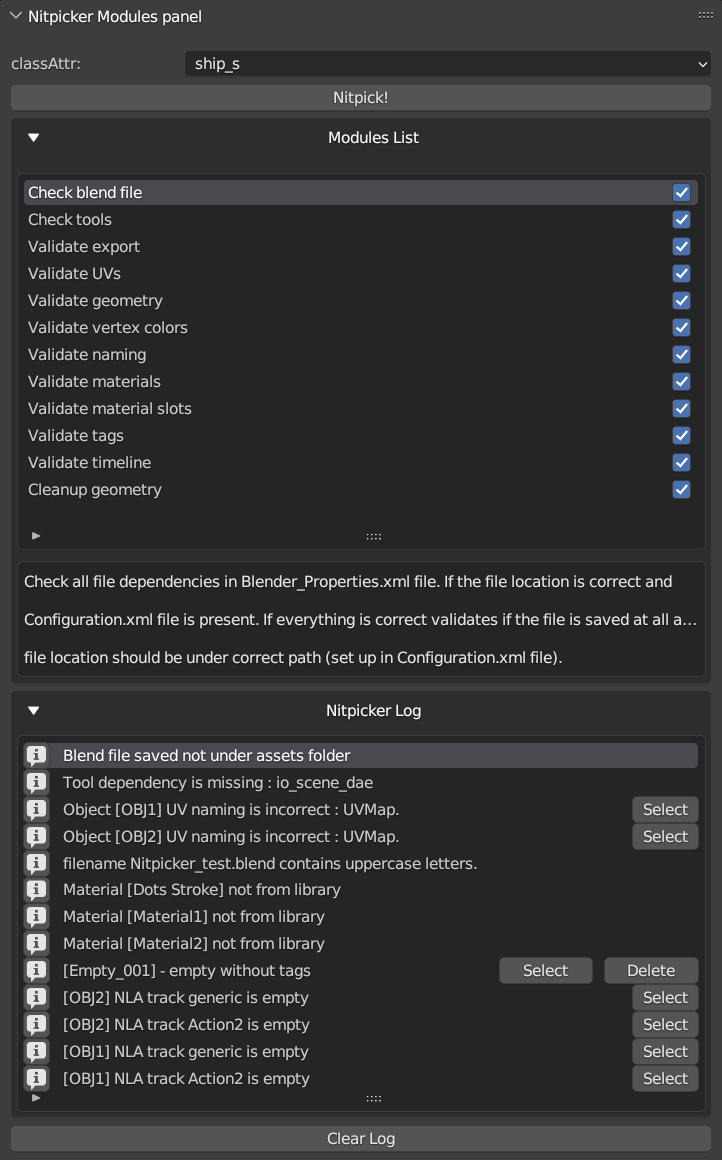Screen dimensions: 722x1160
Task: Click info icon for Material2 not from library
Action: [x=36, y=943]
